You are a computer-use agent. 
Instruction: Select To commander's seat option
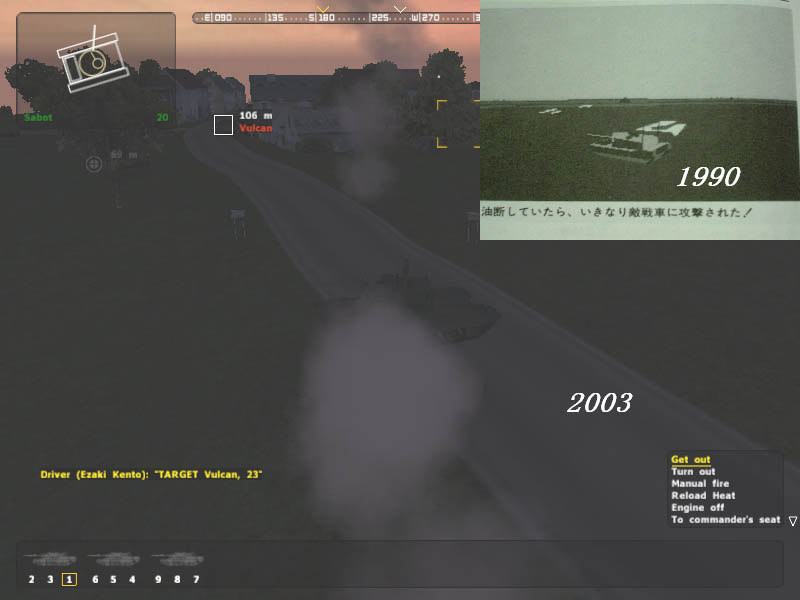click(725, 520)
